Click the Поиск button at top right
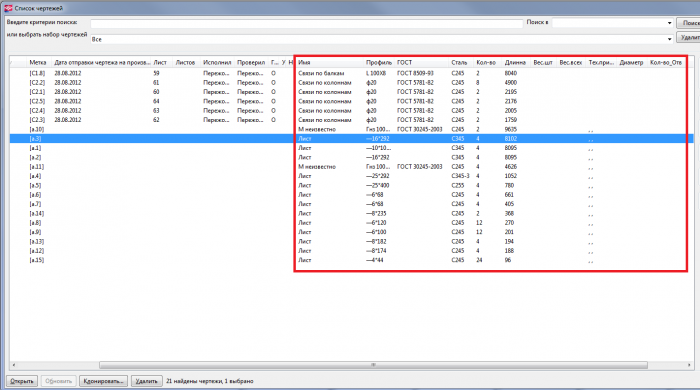This screenshot has height=390, width=700. pos(688,23)
